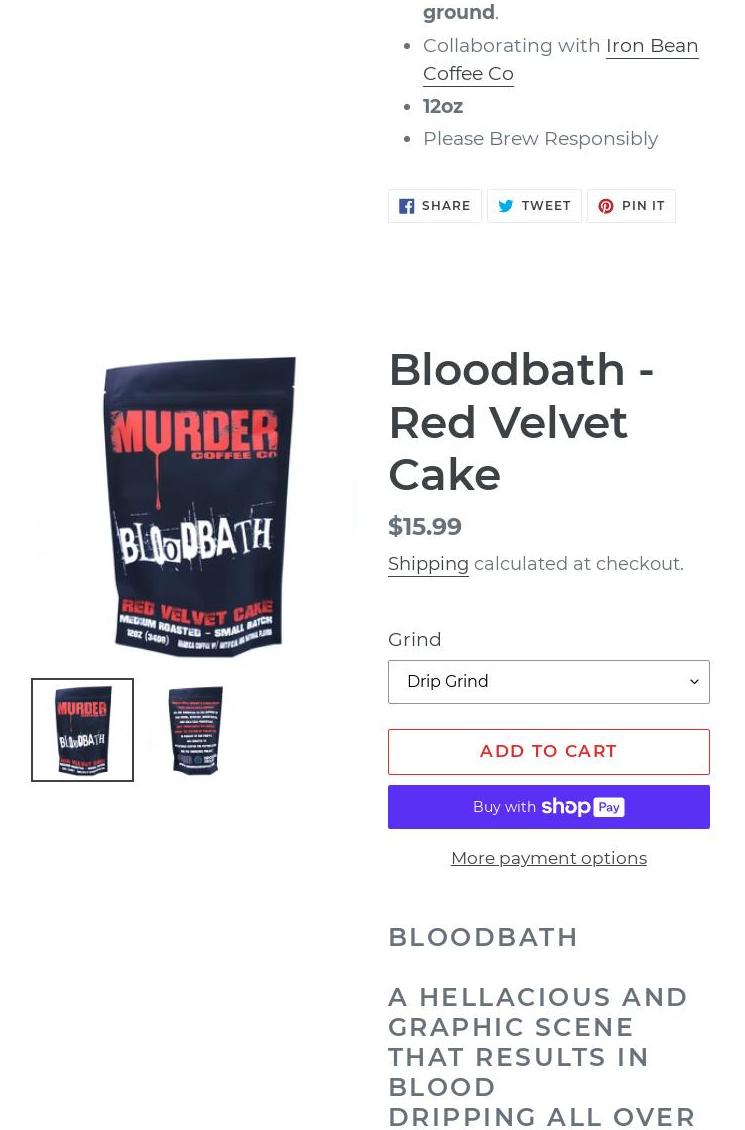Click the main Bloodbath bag product image

197,506
